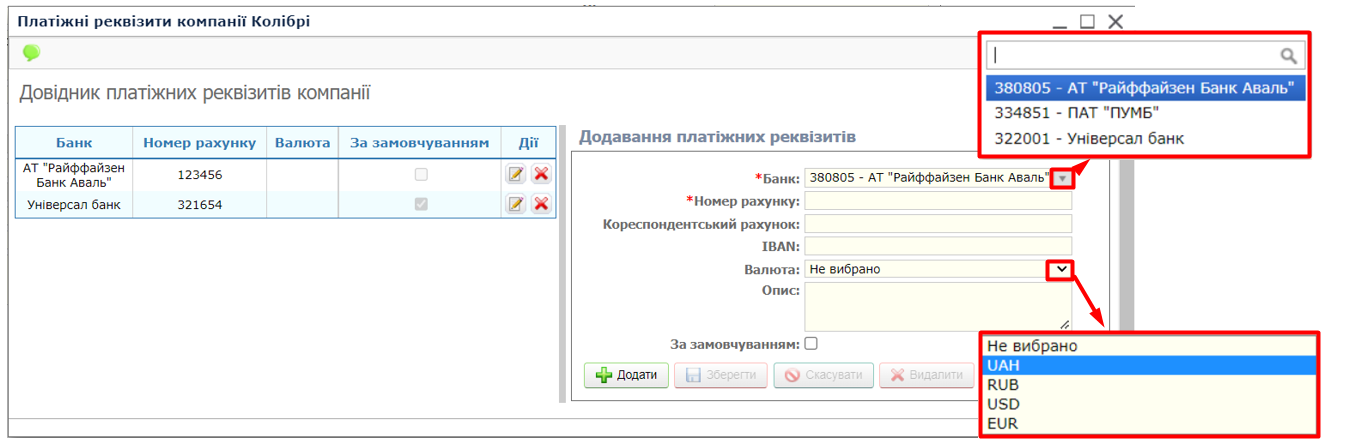1352x445 pixels.
Task: Click the IBAN input field
Action: tap(937, 246)
